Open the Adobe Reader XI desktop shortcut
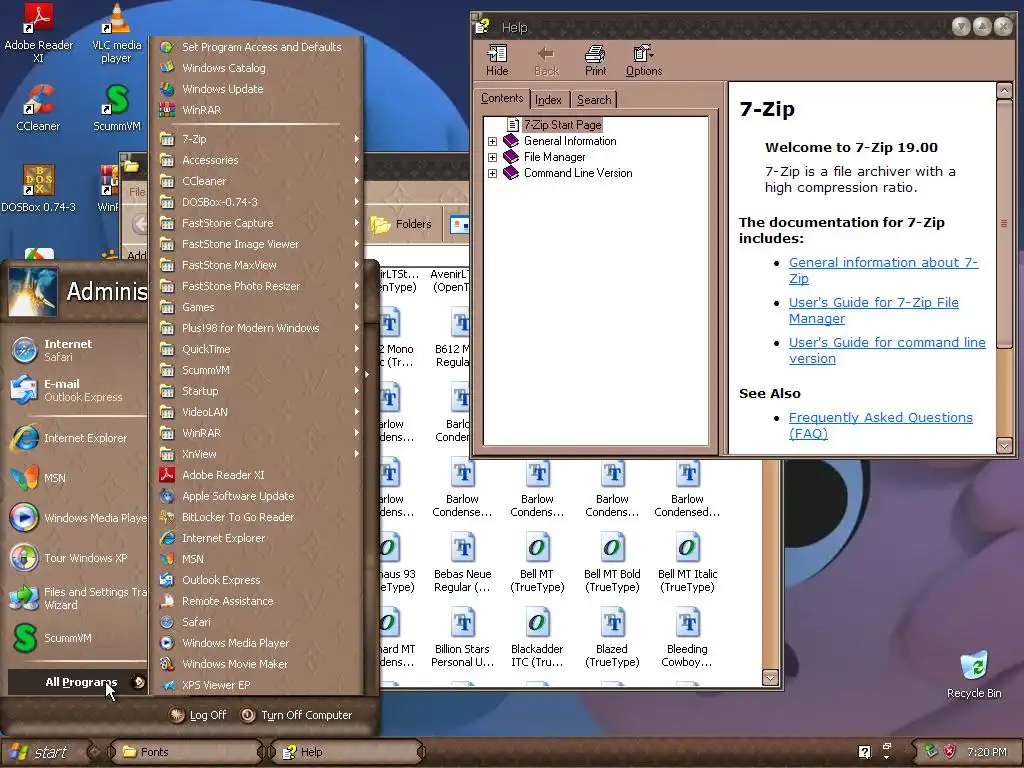Viewport: 1024px width, 768px height. coord(39,33)
